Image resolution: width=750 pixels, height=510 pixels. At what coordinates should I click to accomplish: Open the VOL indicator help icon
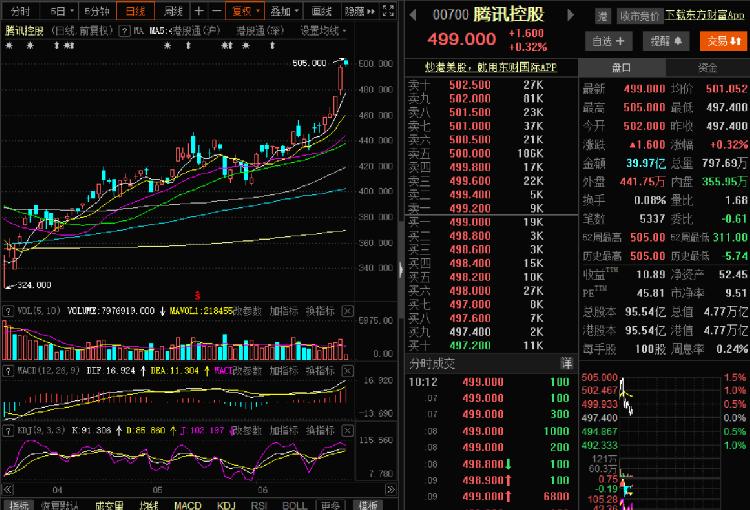(x=8, y=311)
